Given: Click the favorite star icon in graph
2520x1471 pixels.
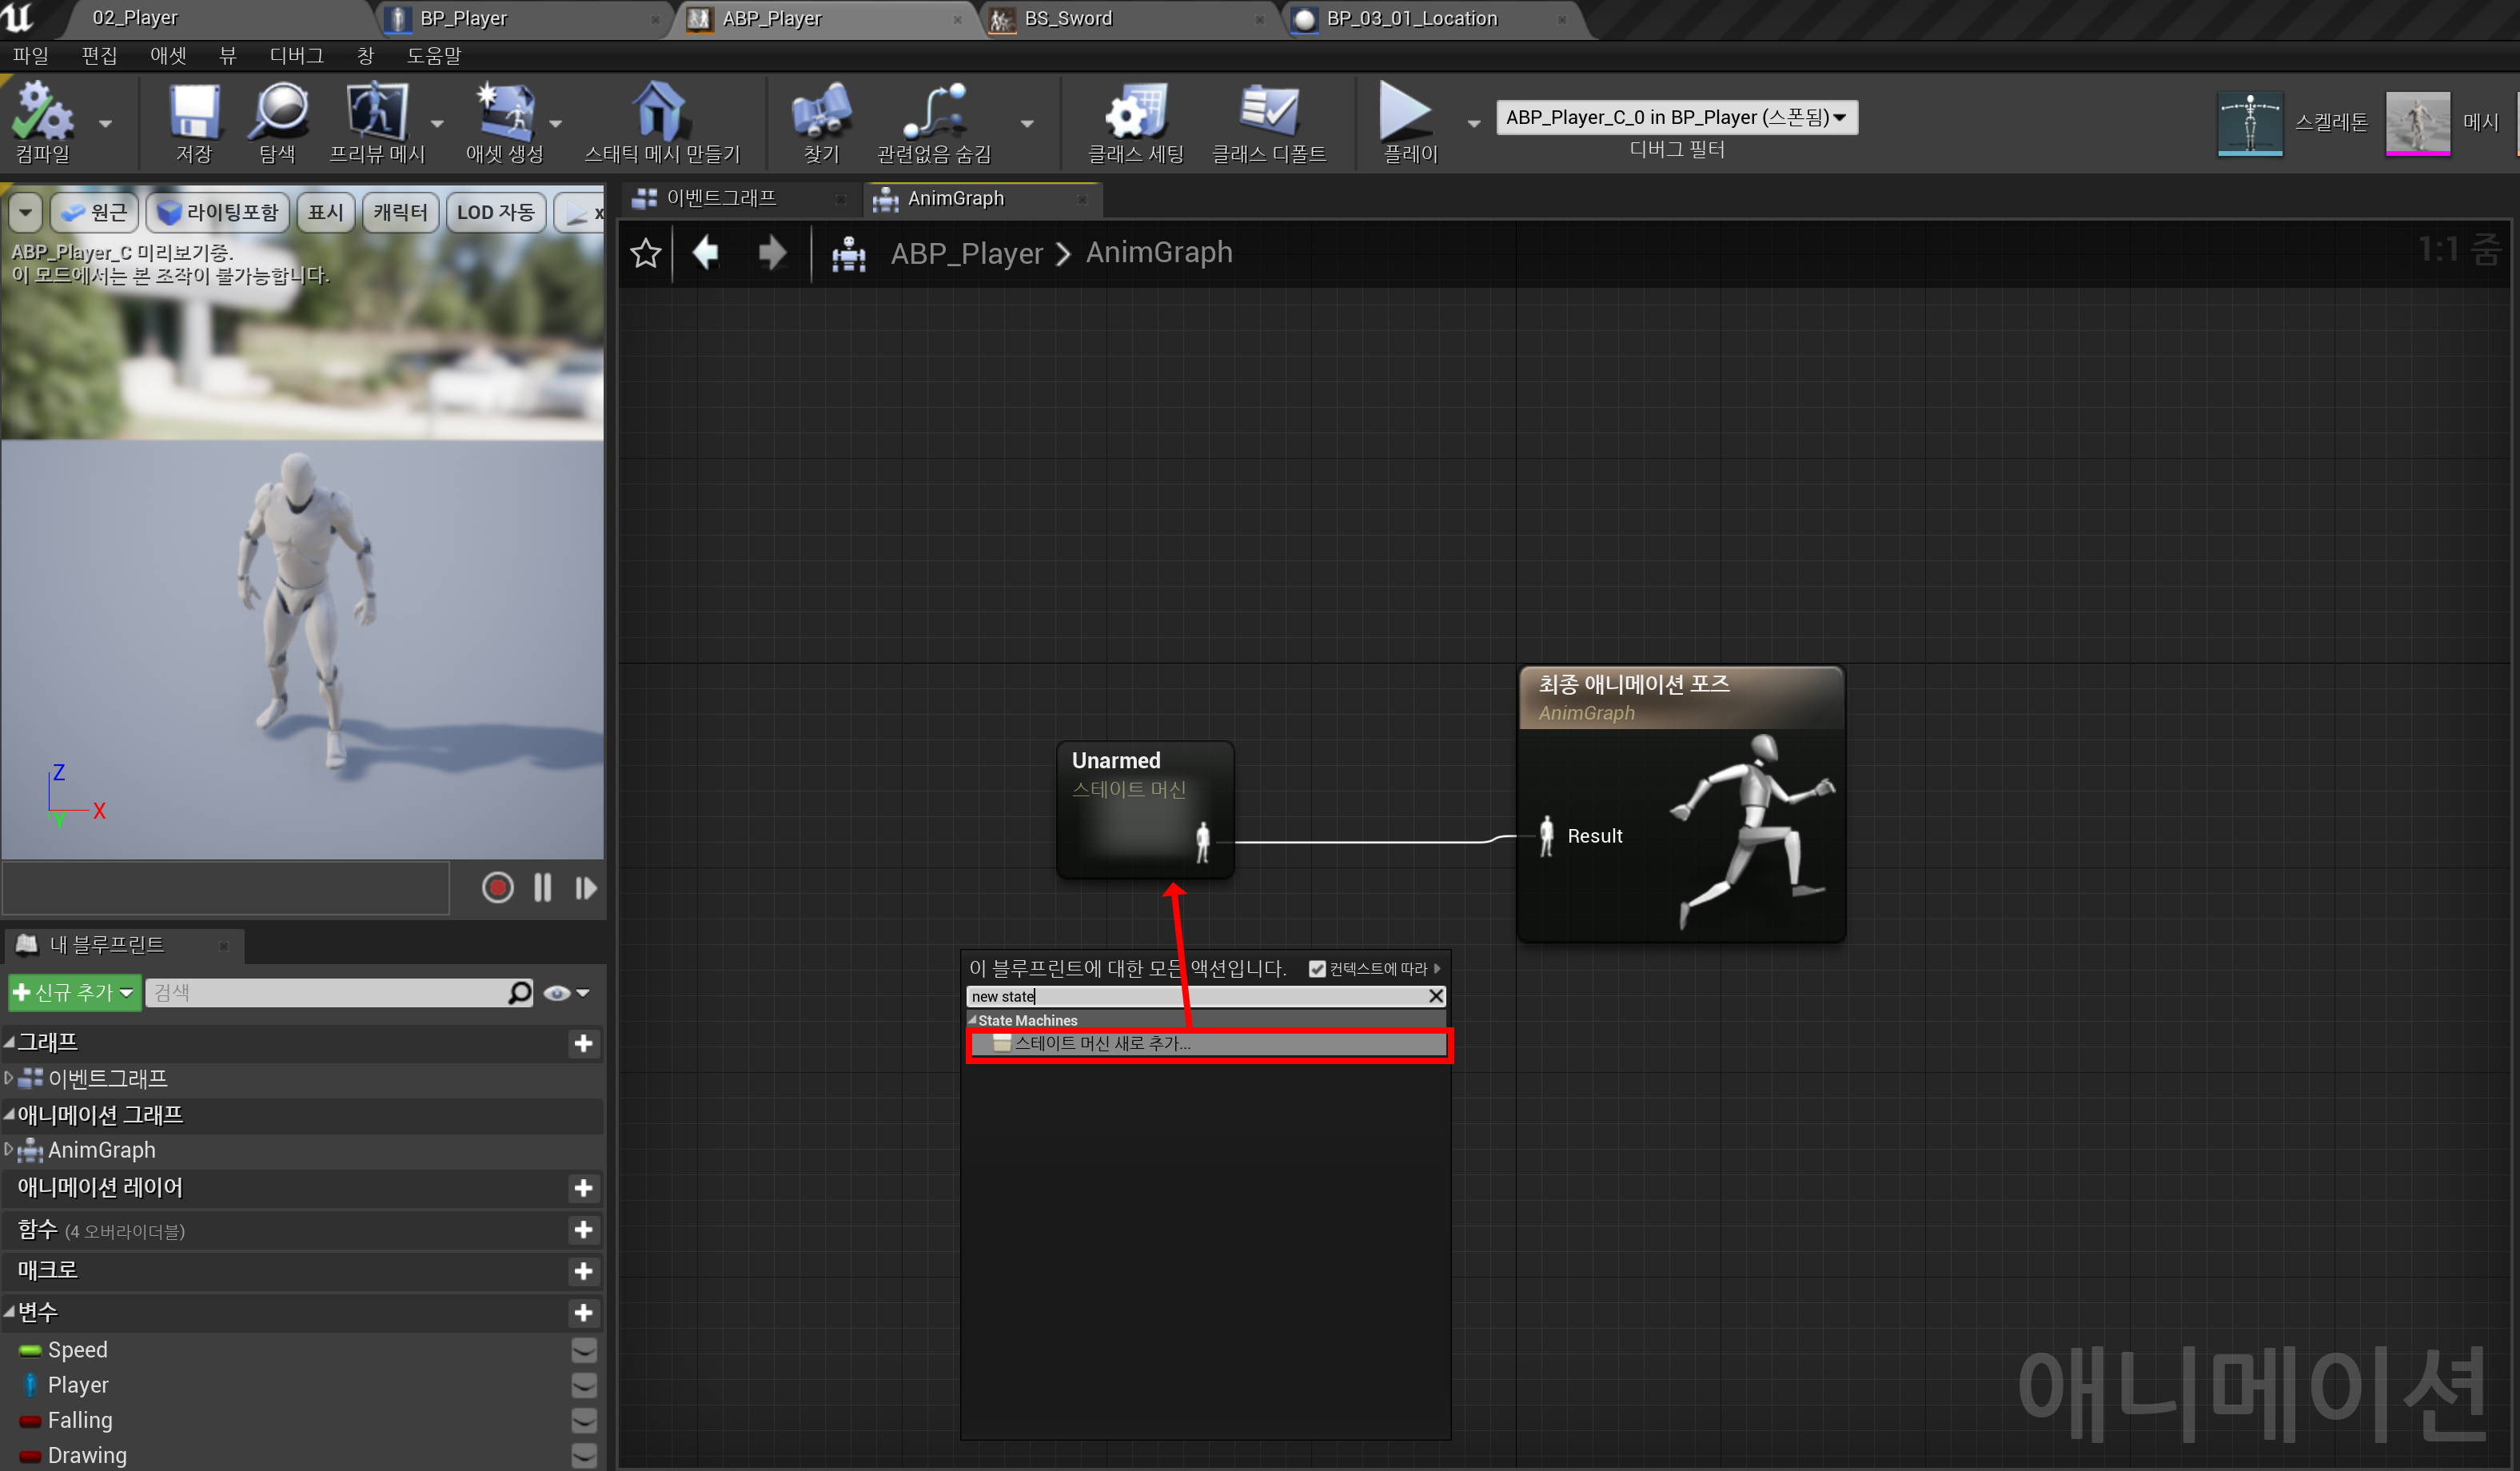Looking at the screenshot, I should pos(646,253).
